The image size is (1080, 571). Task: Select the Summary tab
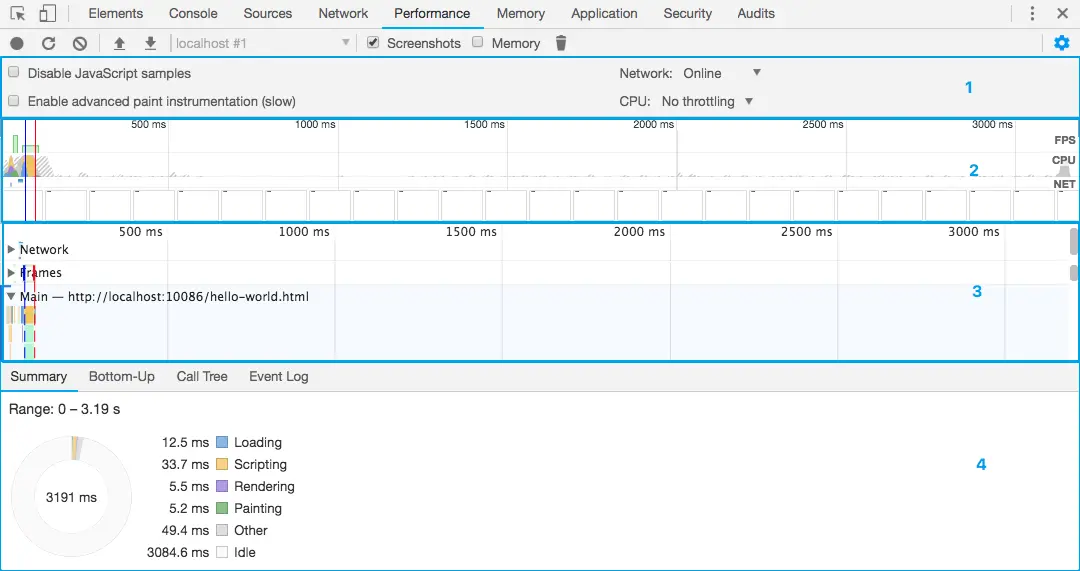click(x=39, y=377)
